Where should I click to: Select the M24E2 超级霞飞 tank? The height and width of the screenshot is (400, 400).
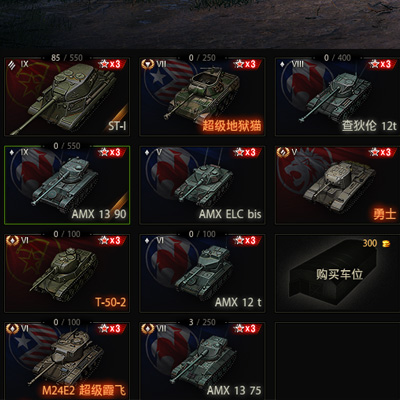(67, 361)
